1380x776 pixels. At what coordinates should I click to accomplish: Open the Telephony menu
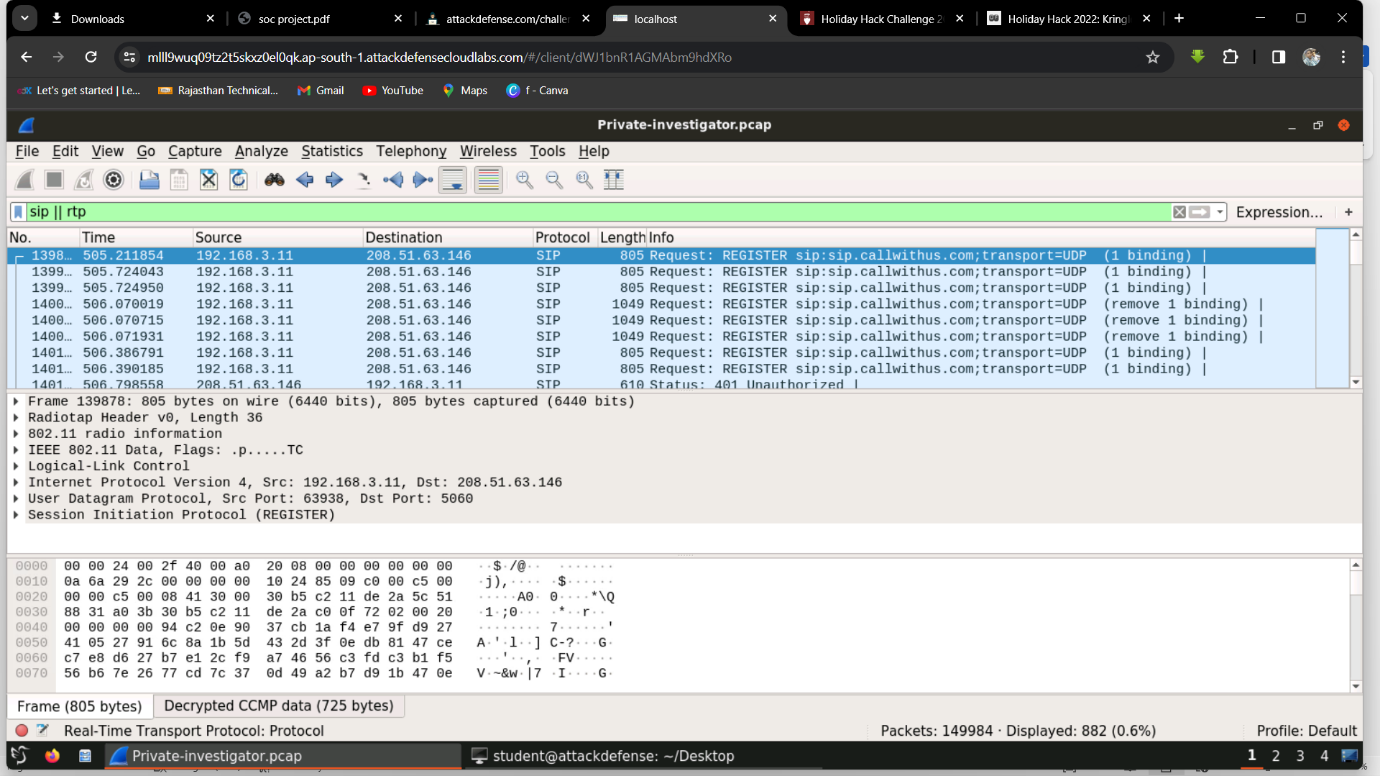click(411, 151)
